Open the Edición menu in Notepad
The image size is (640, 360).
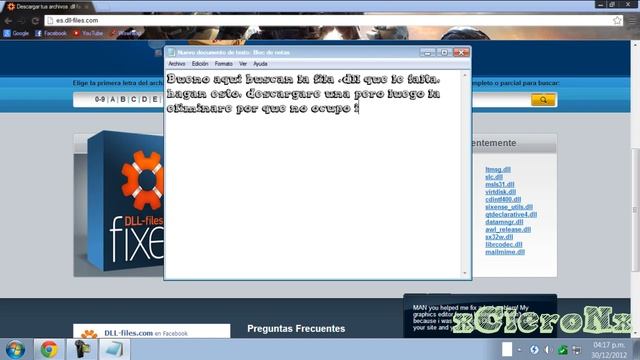tap(200, 64)
